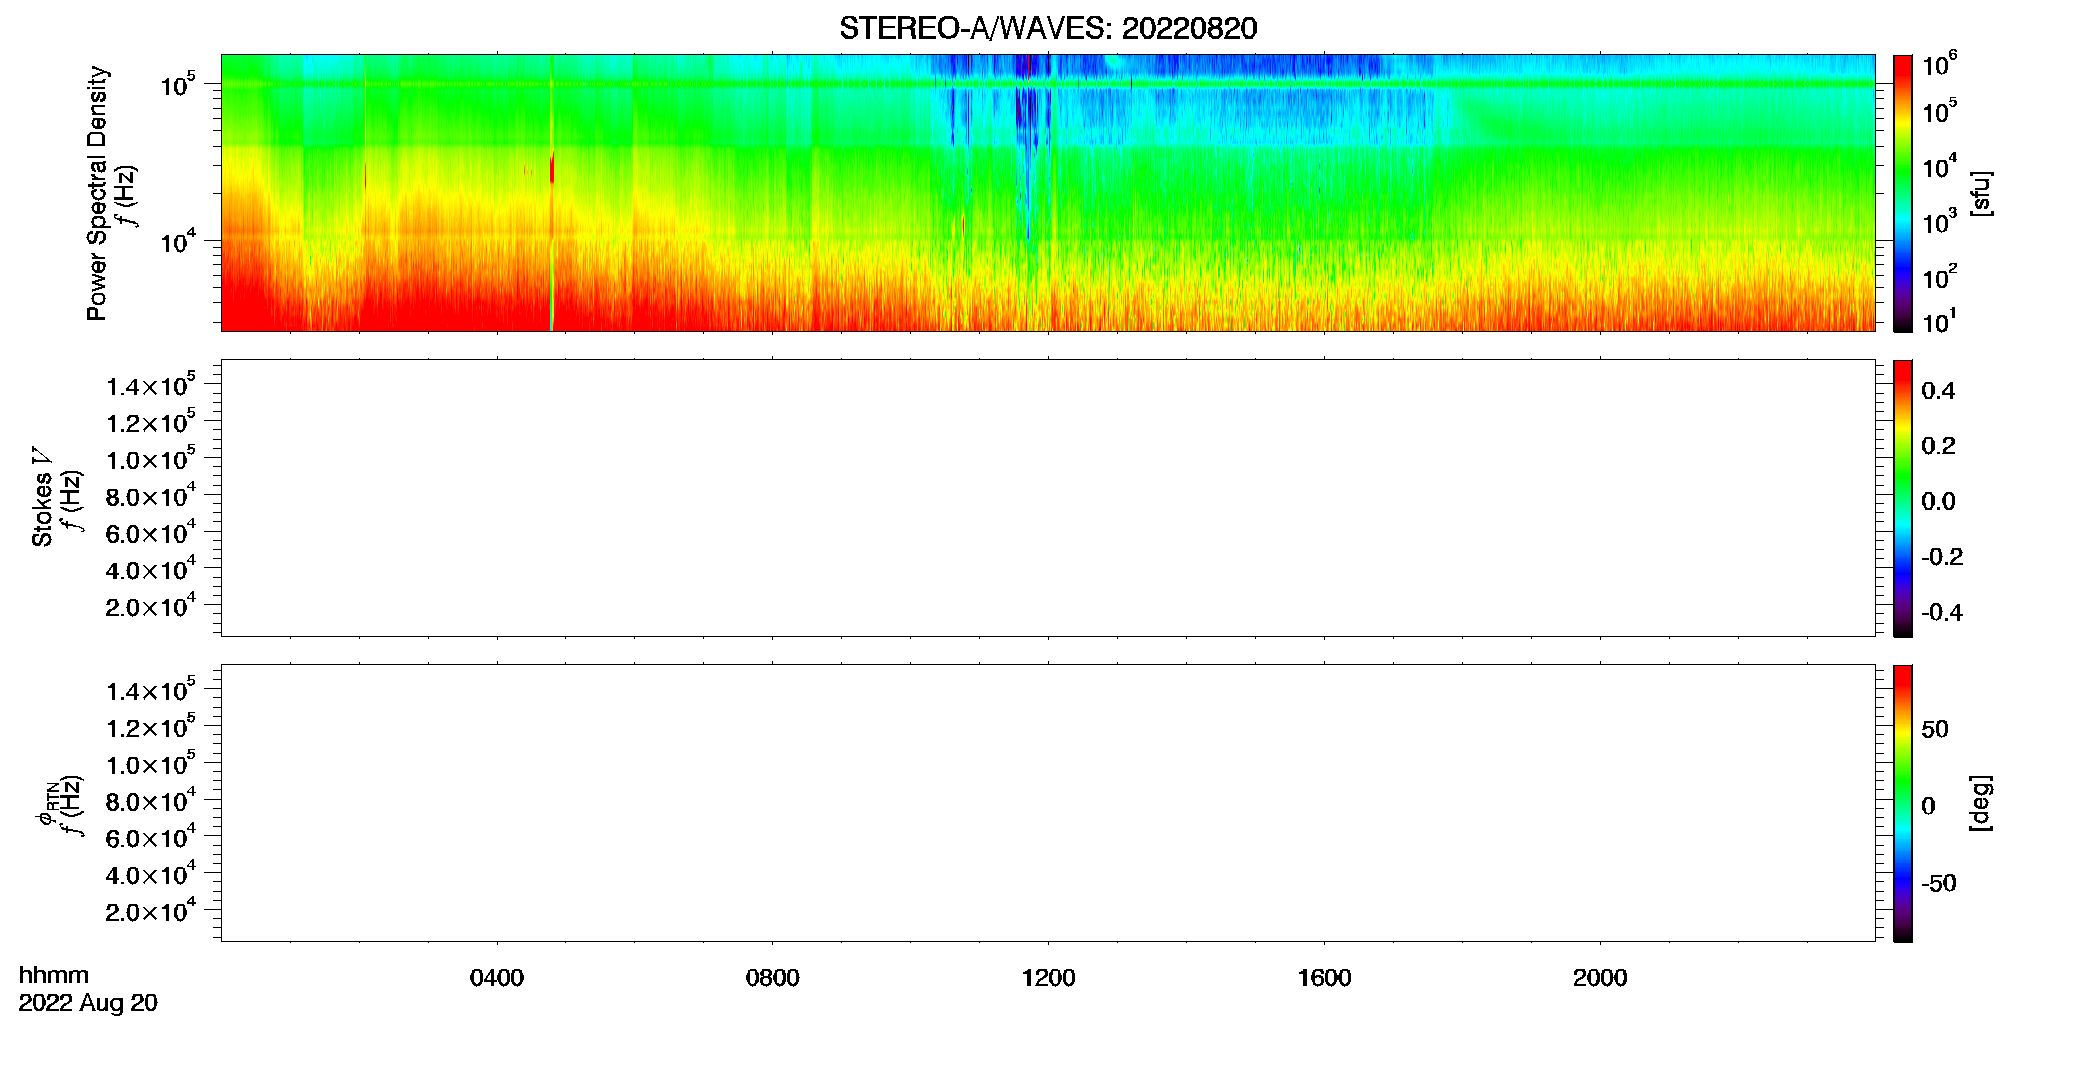Click the "1600" time tick label
This screenshot has height=1080, width=2096.
[1324, 978]
